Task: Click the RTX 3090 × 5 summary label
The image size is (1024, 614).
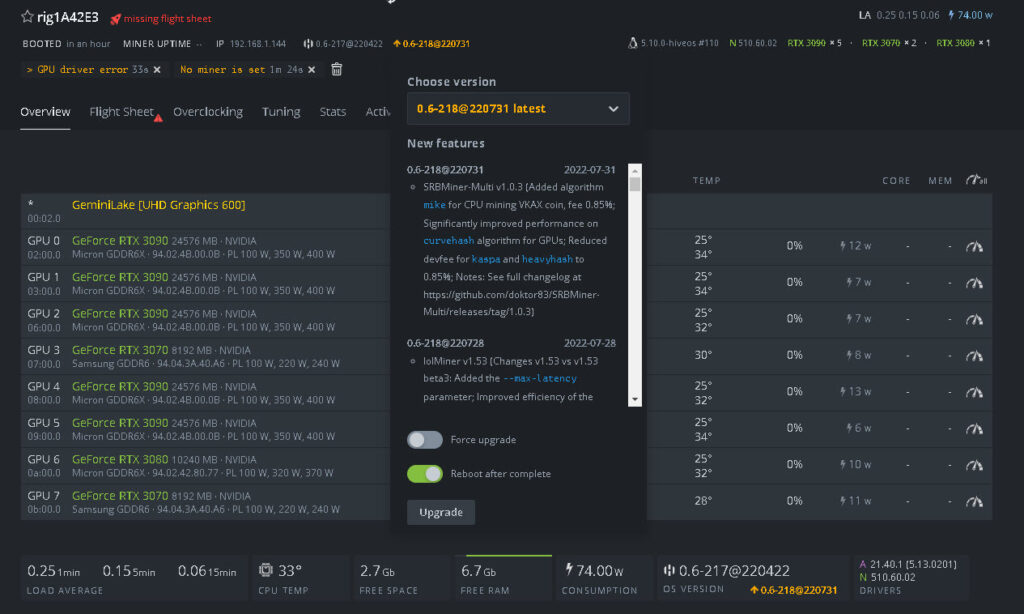Action: pyautogui.click(x=814, y=43)
